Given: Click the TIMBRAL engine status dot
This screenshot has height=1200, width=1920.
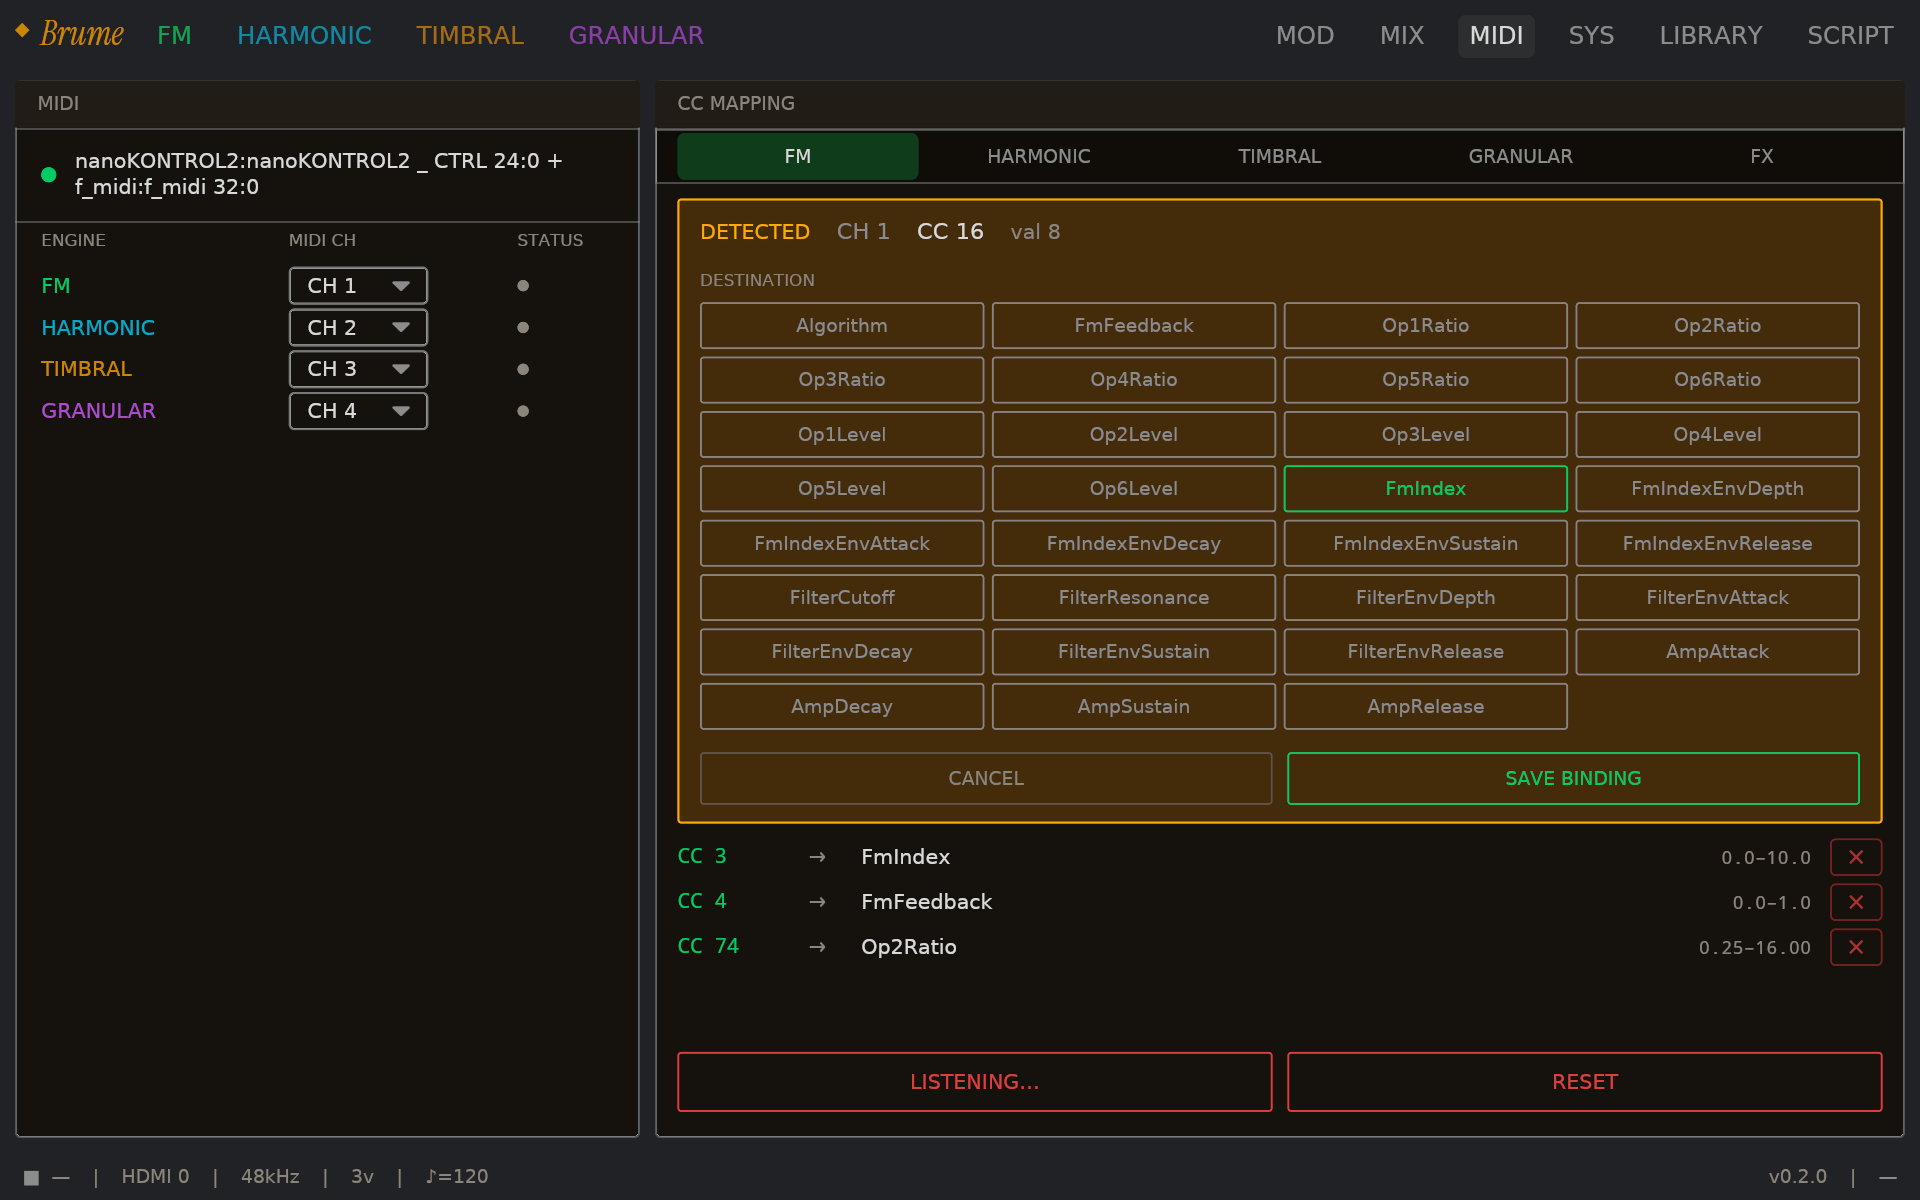Looking at the screenshot, I should click(x=522, y=369).
